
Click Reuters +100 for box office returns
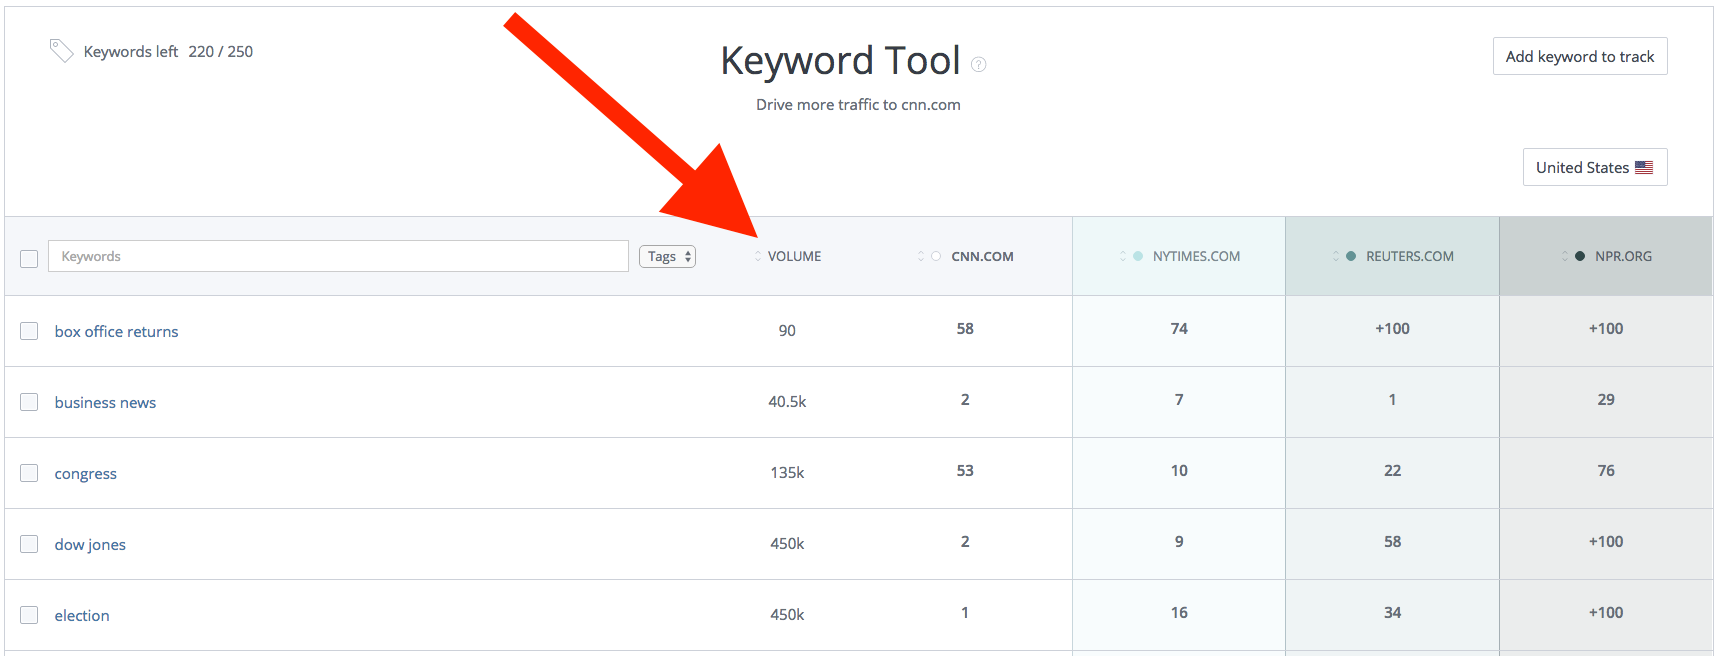[x=1392, y=328]
